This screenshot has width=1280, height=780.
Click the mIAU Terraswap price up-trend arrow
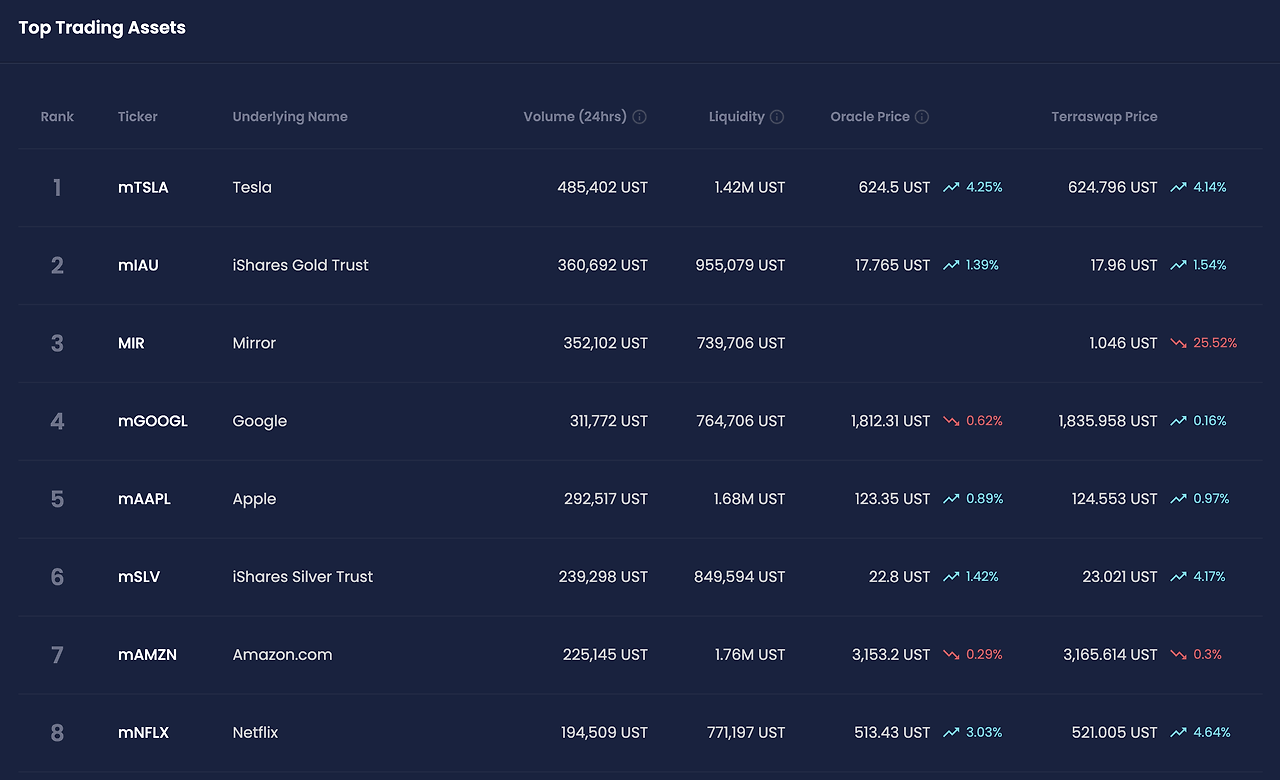click(1178, 265)
